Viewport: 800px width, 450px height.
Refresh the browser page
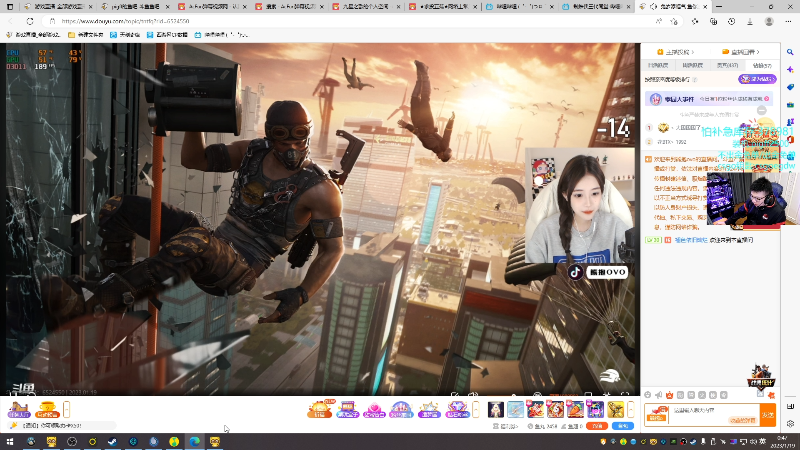[30, 21]
